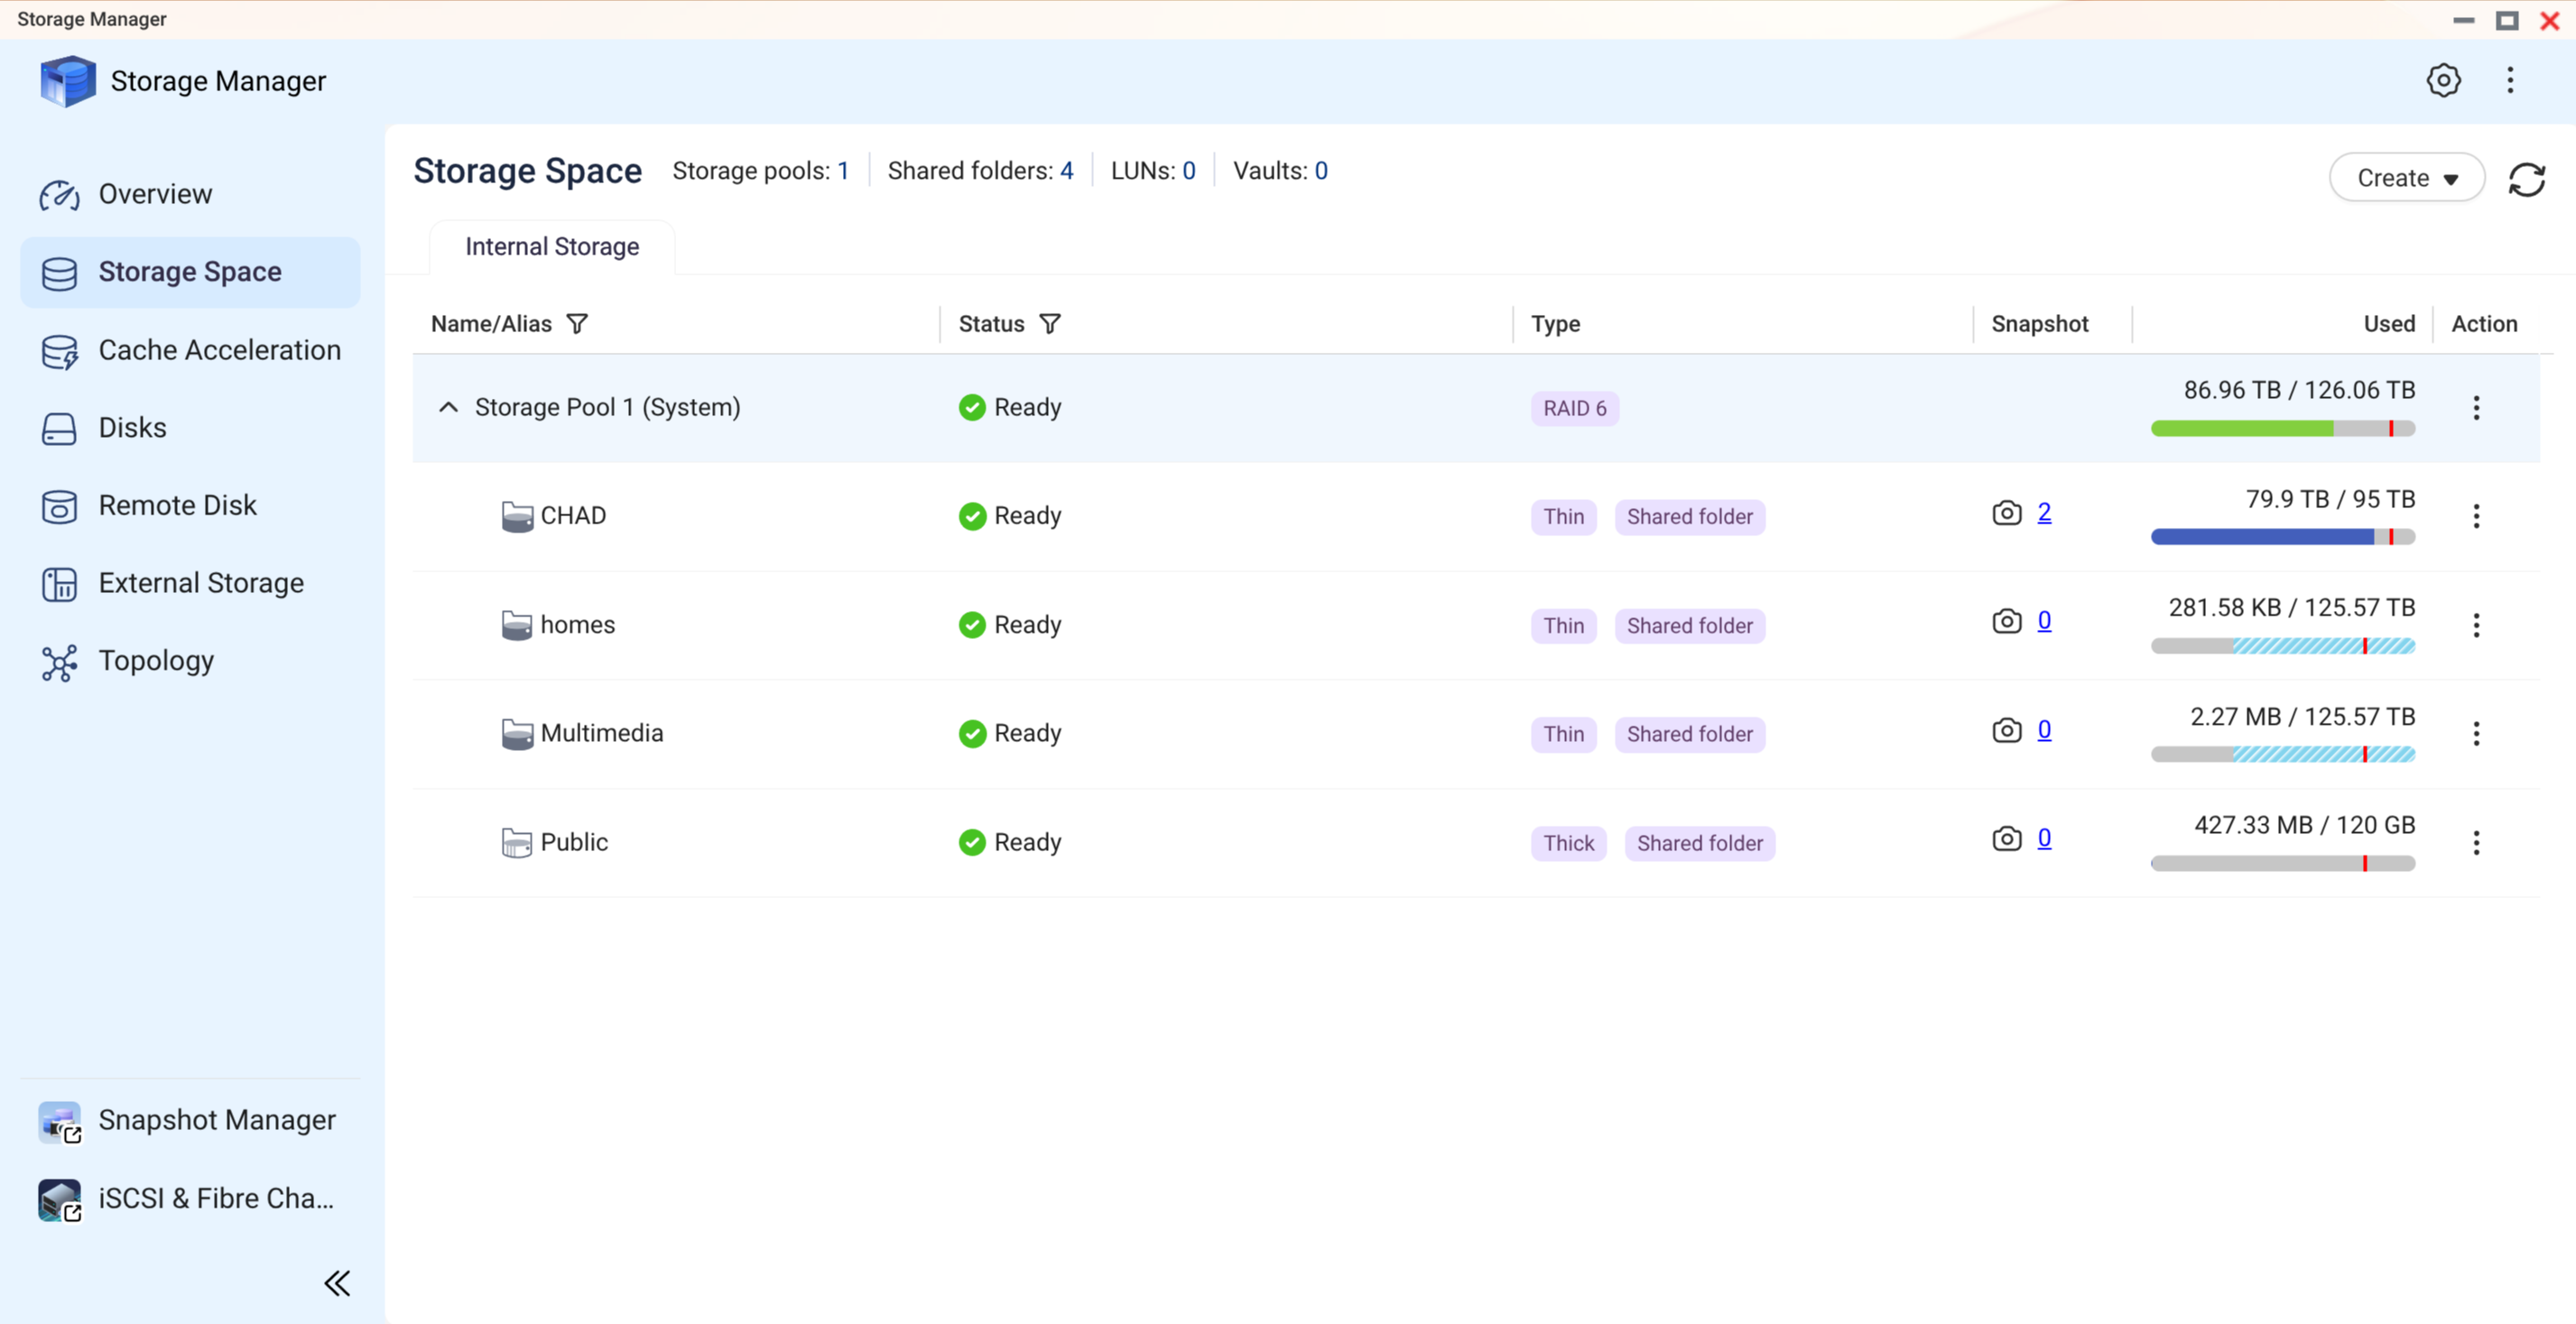Open Remote Disk page
This screenshot has height=1324, width=2576.
(x=190, y=505)
